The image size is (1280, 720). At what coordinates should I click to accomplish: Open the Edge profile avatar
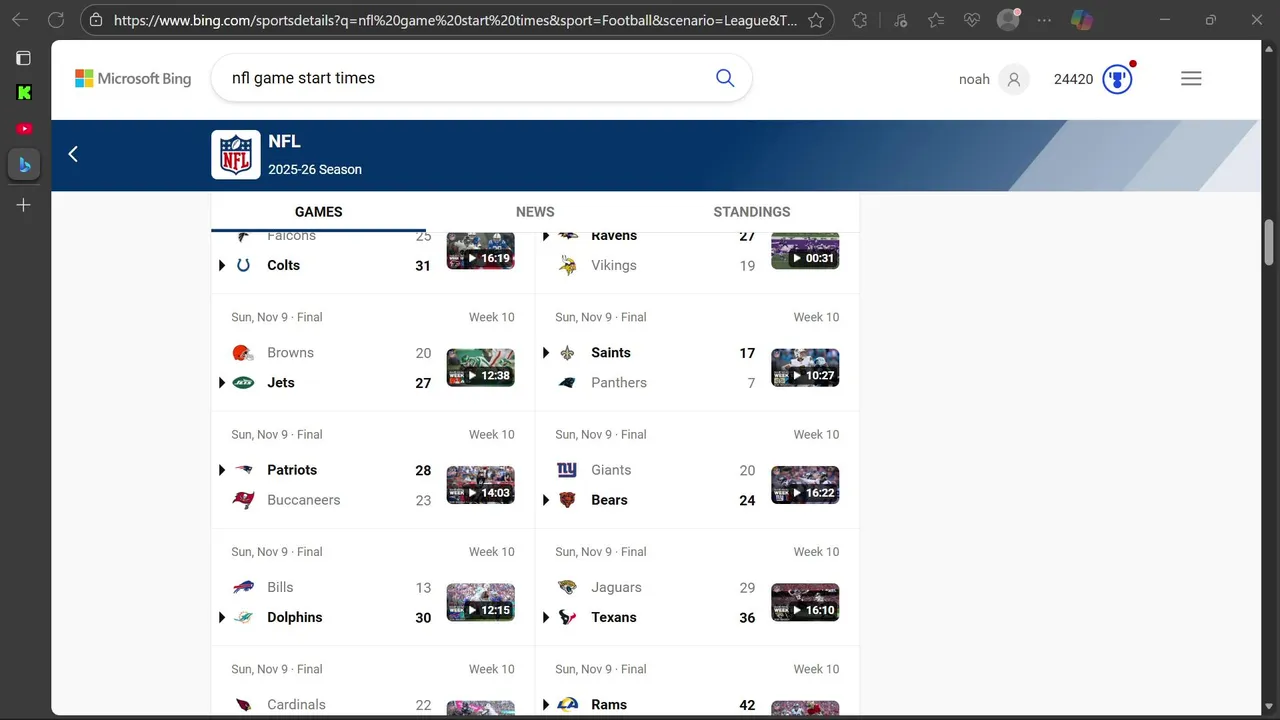pyautogui.click(x=1008, y=20)
